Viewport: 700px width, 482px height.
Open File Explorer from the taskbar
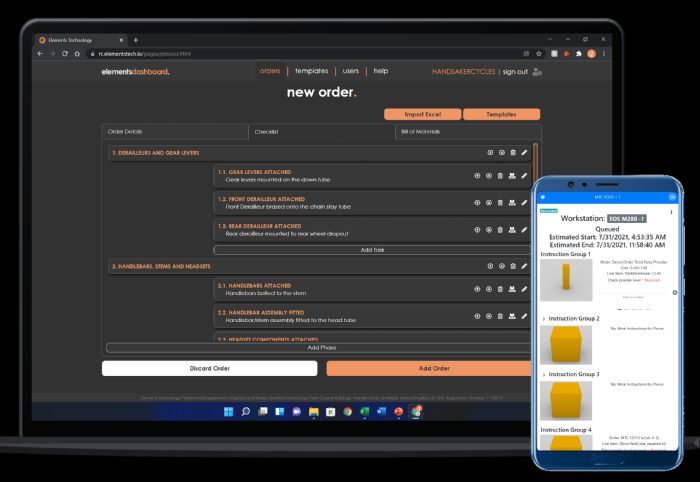[313, 411]
